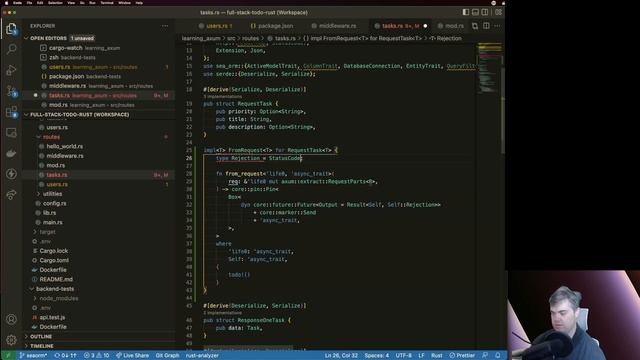Screen dimensions: 640x360
Task: Open the Docker view in activity bar
Action: point(11,153)
